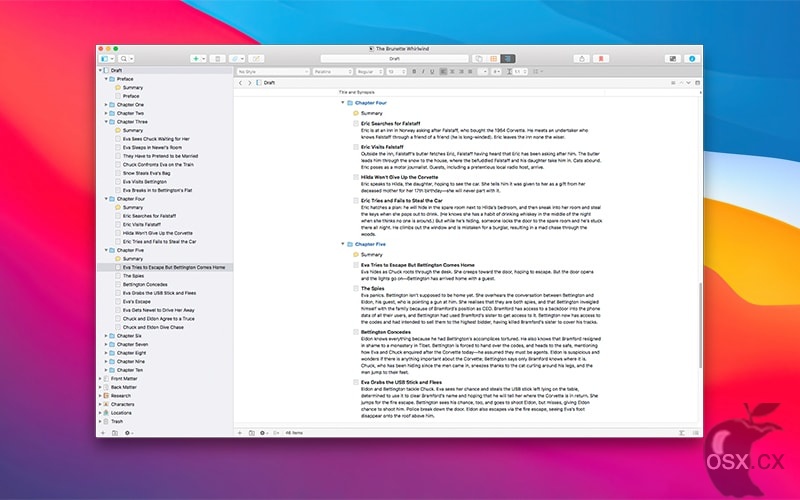
Task: Click the add row plus in outliner footer
Action: (x=240, y=433)
